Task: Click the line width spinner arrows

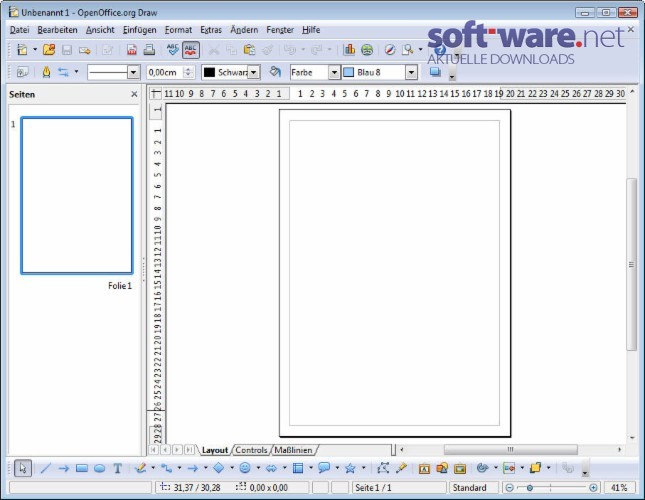Action: coord(188,72)
